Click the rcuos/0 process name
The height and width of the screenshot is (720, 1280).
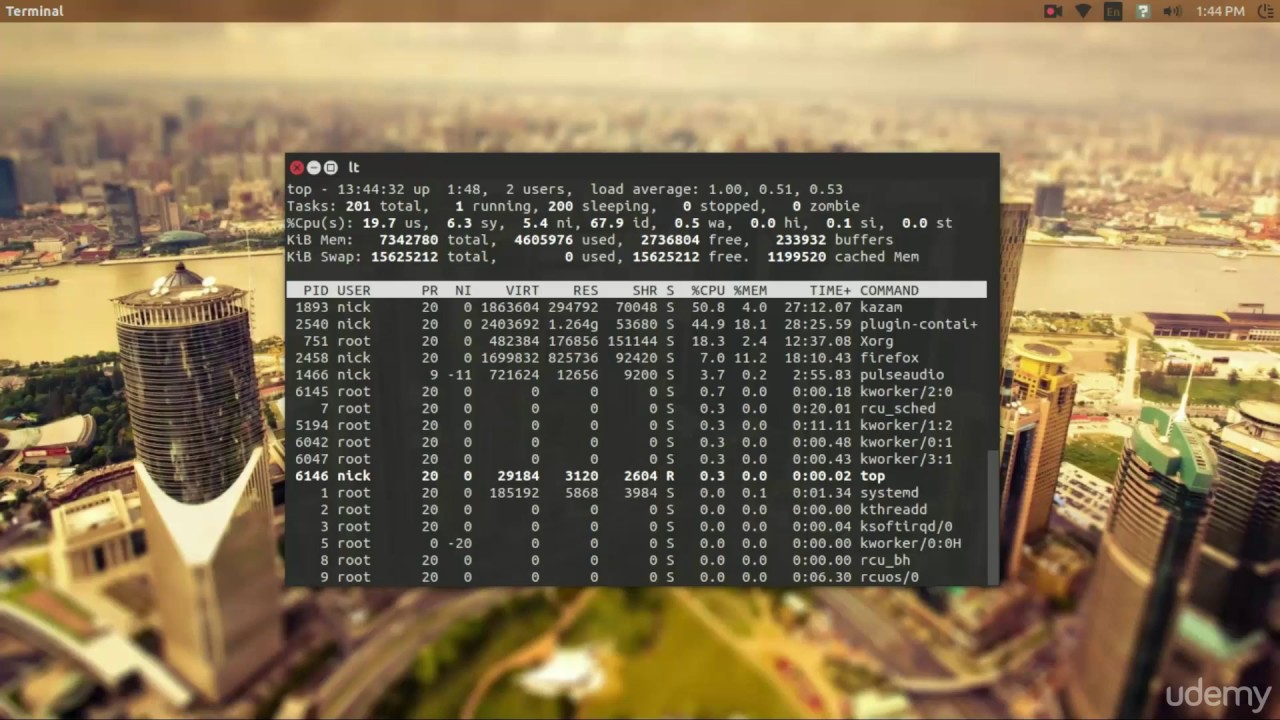pos(889,577)
